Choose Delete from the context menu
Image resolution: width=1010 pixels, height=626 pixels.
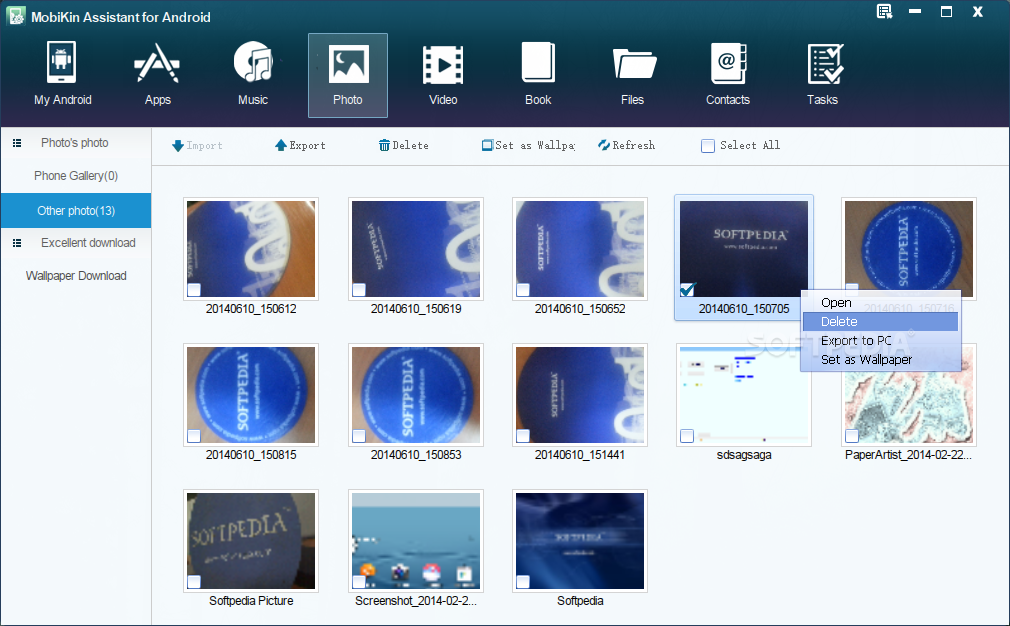[x=881, y=321]
